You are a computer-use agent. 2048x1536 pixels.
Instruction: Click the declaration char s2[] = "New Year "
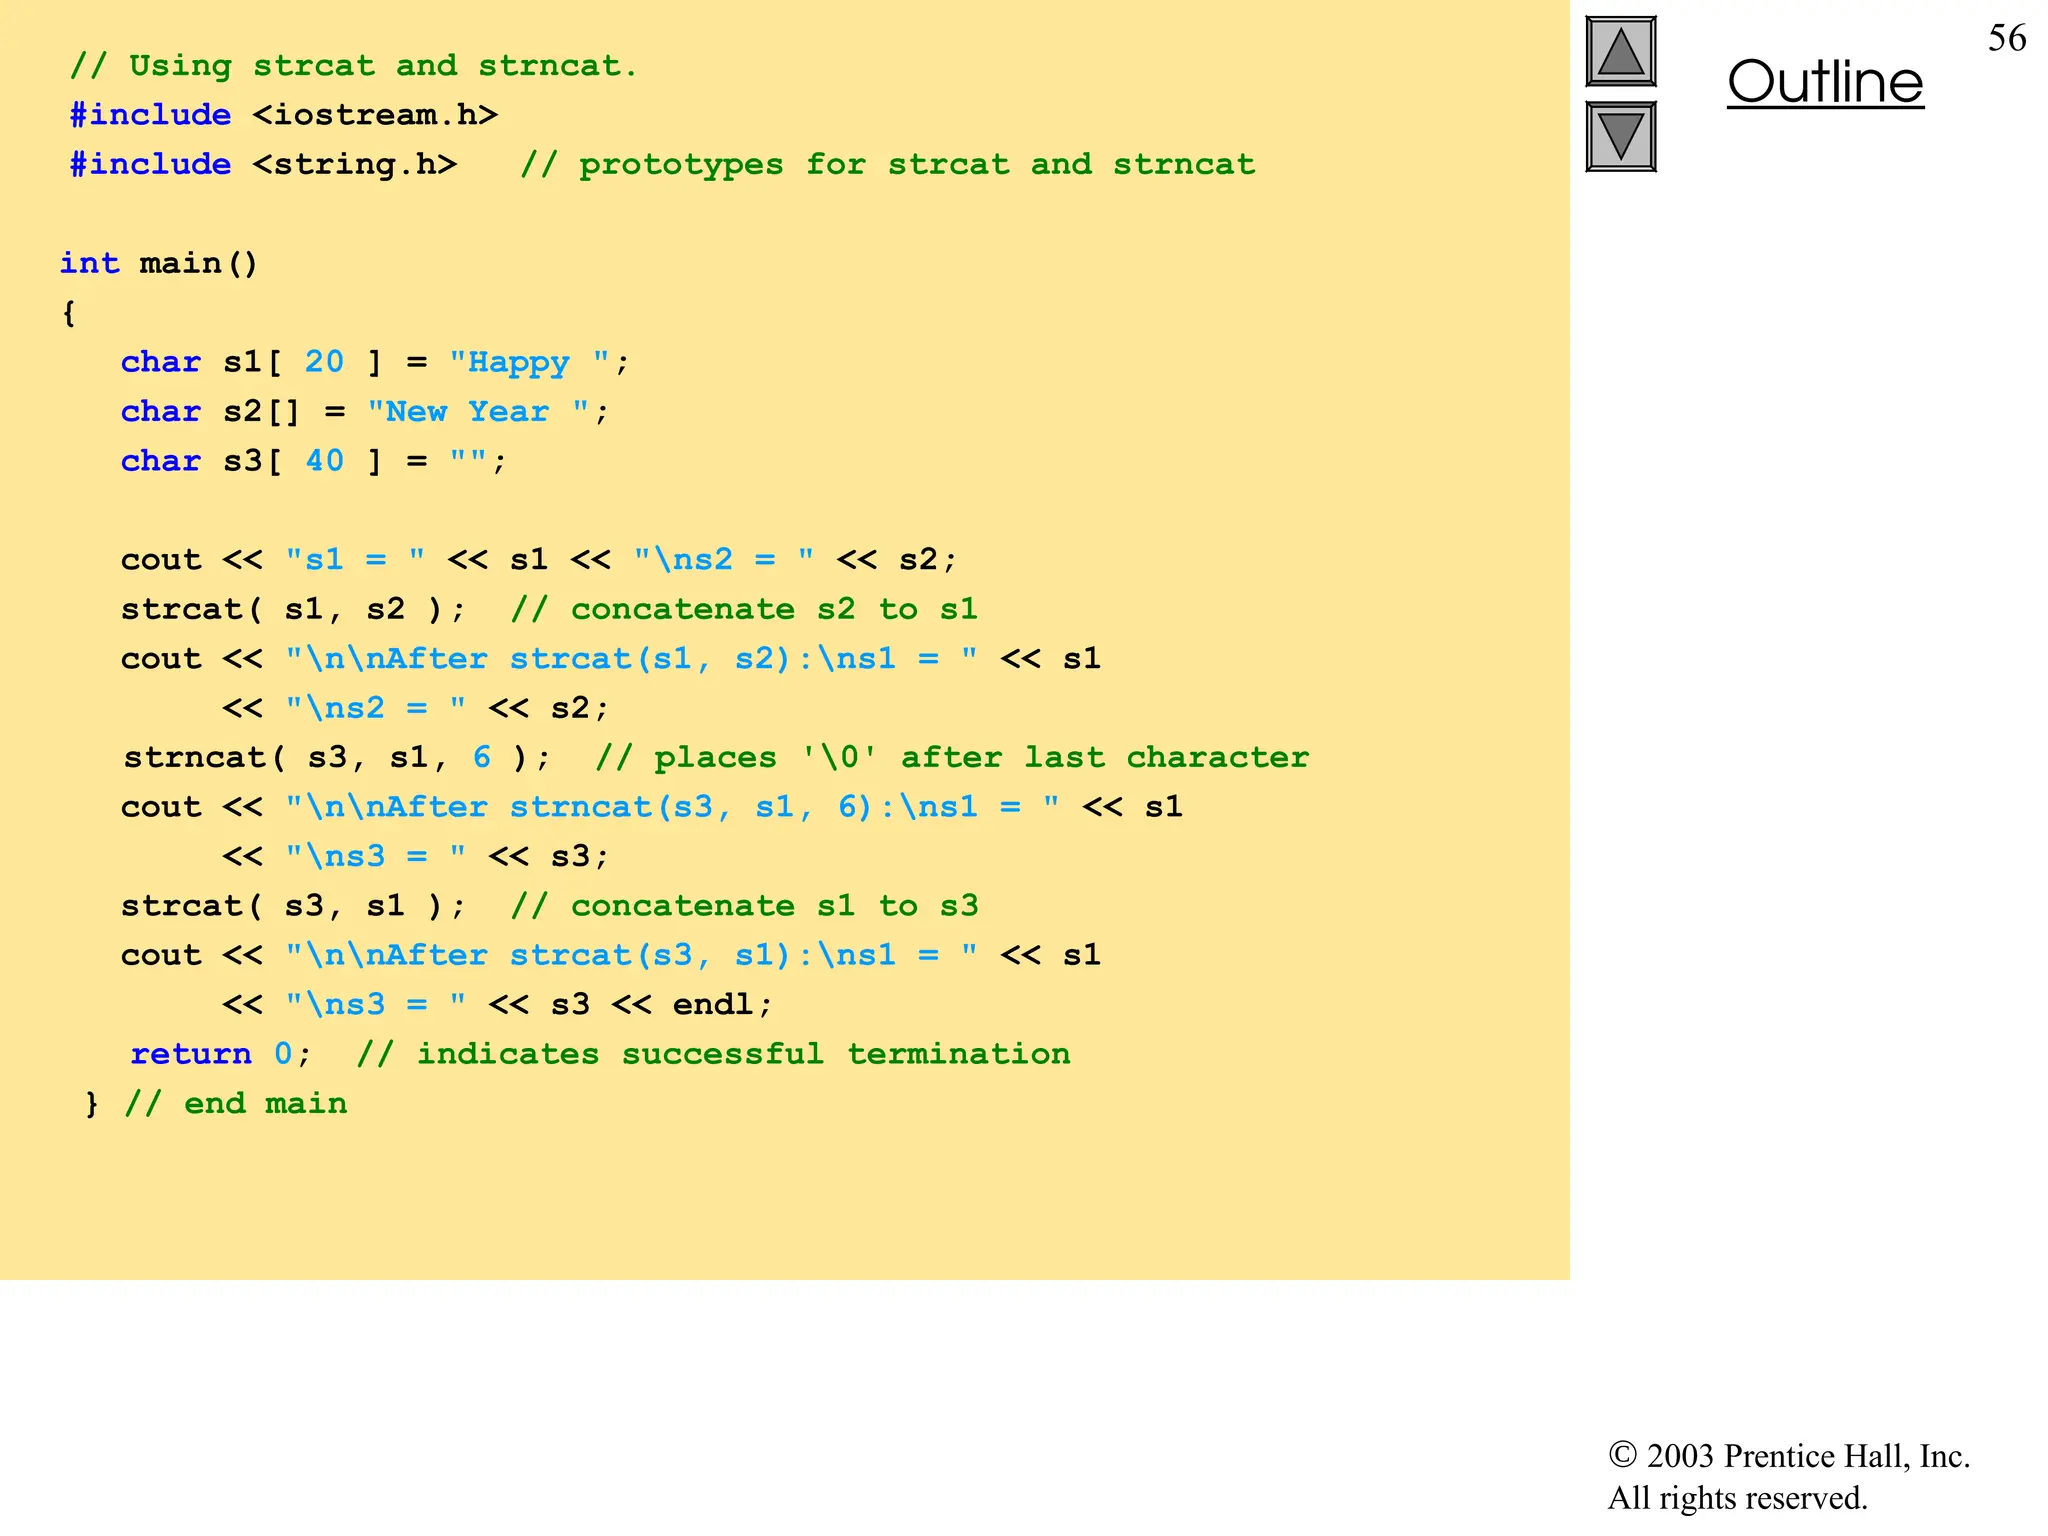point(365,411)
